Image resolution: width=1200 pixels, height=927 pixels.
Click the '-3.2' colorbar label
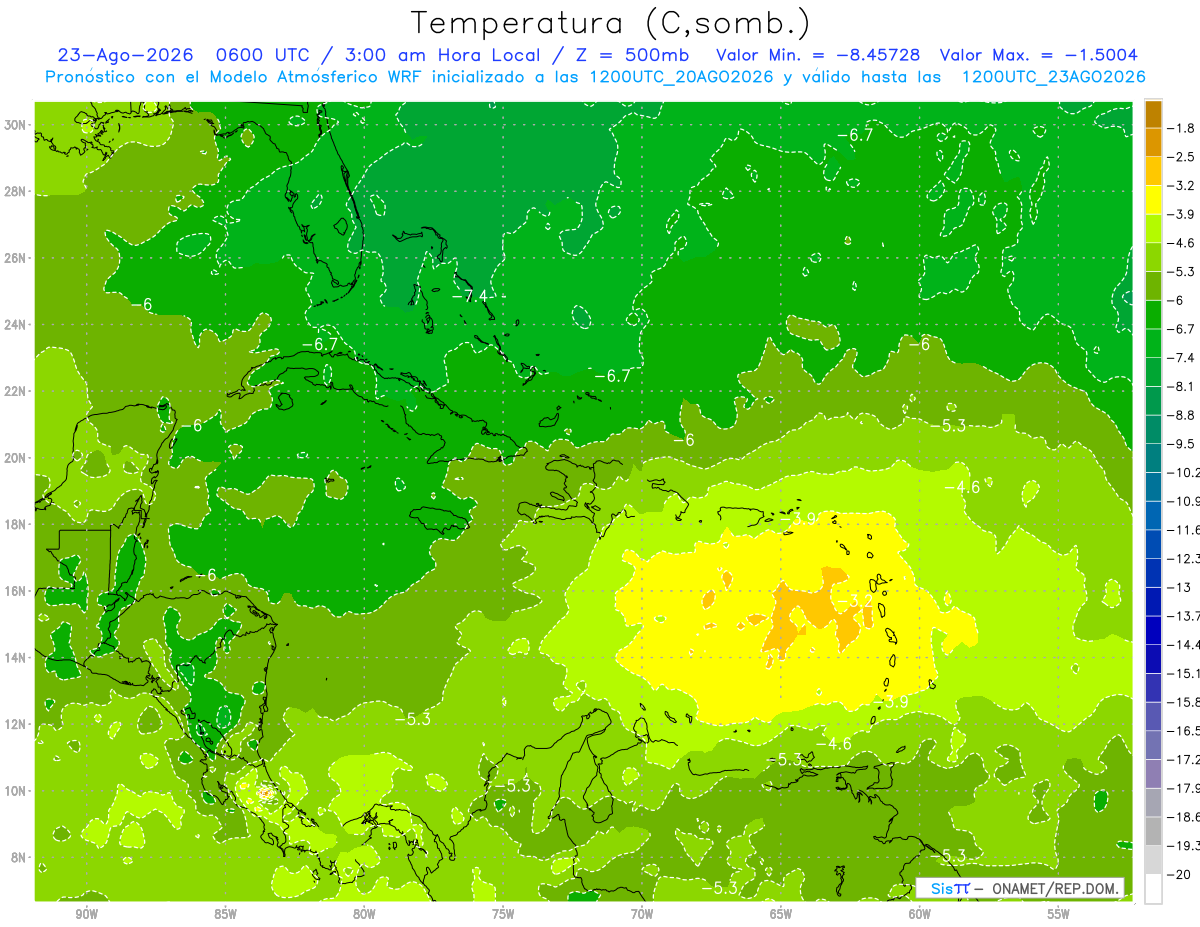click(1182, 186)
